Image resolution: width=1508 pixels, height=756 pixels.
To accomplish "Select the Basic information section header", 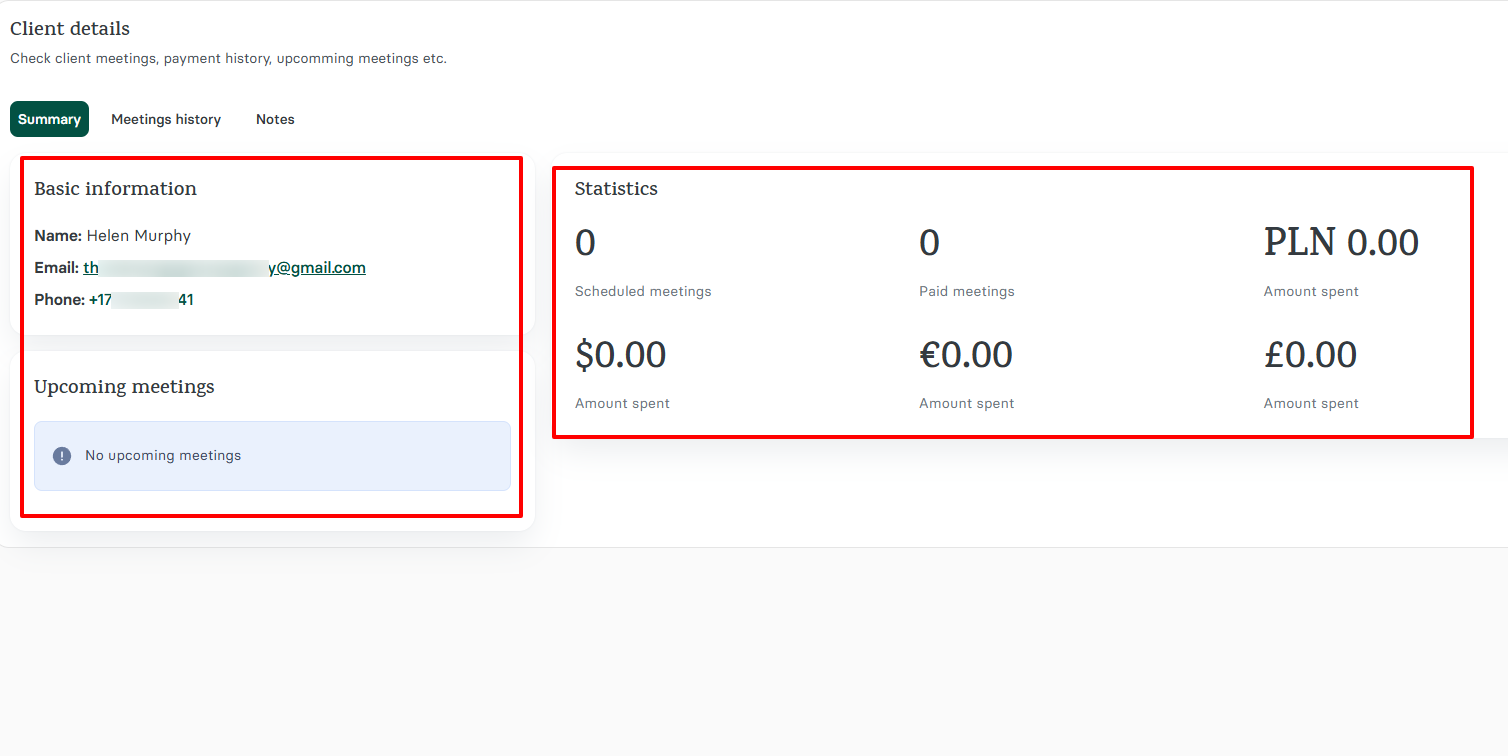I will pos(115,188).
